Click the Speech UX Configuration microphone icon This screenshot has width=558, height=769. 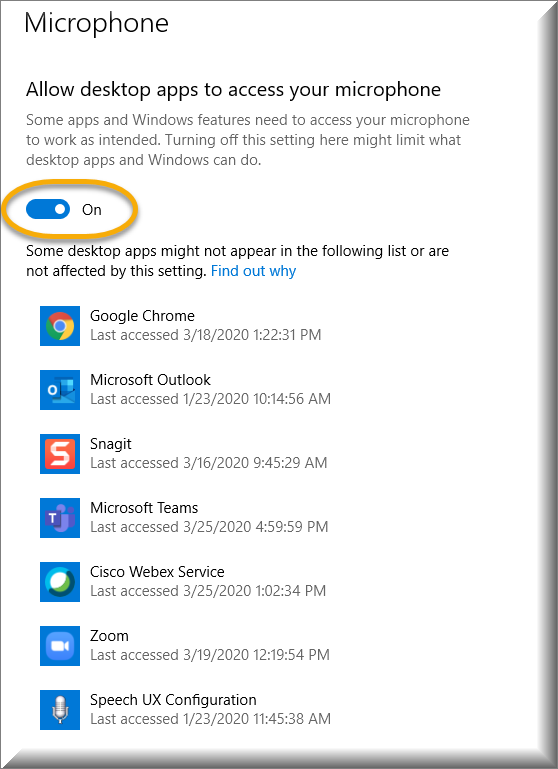click(60, 710)
